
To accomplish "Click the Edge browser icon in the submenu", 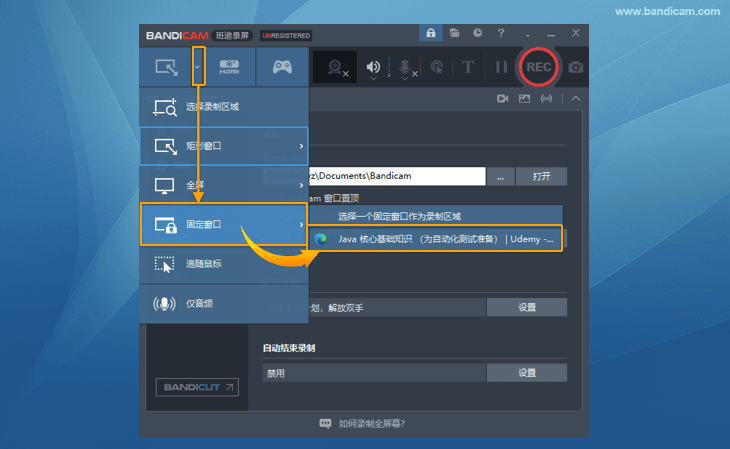I will 320,239.
